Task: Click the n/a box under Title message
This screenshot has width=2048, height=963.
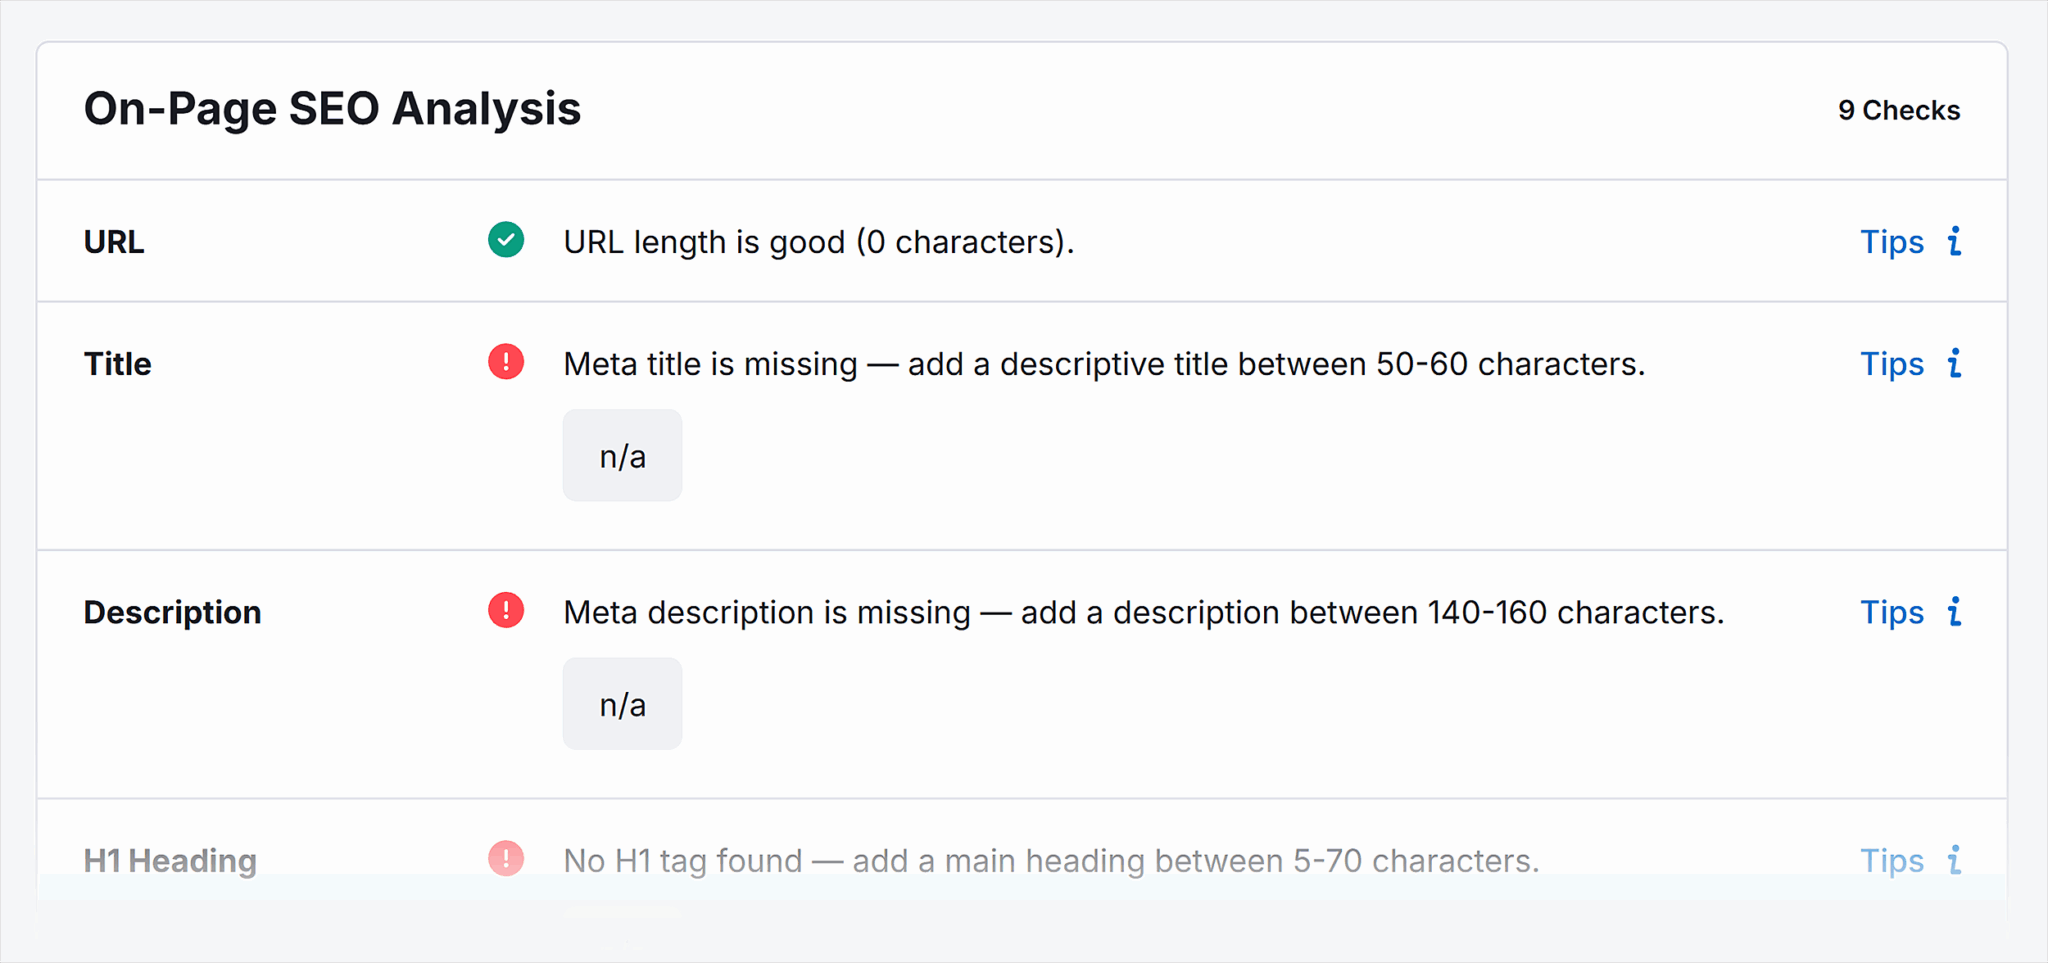Action: tap(622, 456)
